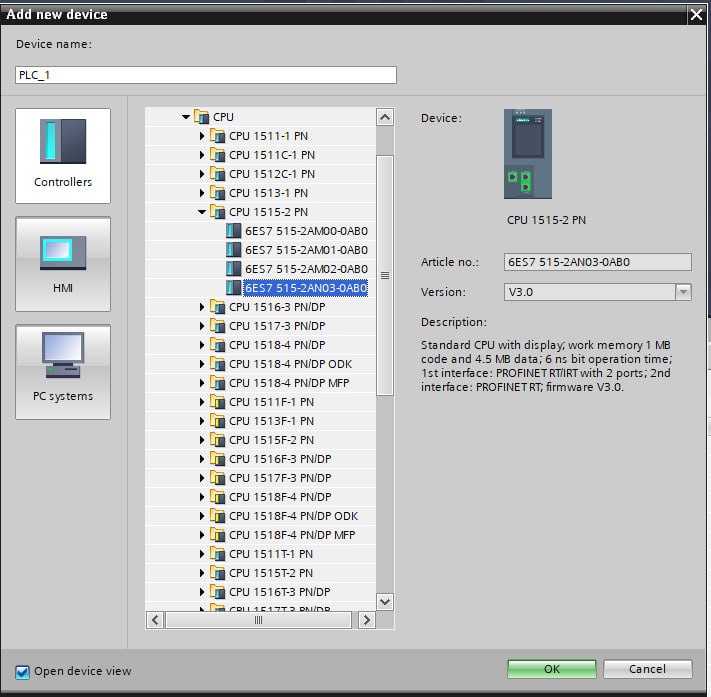This screenshot has width=711, height=697.
Task: Click the CPU 1518F-4 PN/DP MFP folder icon
Action: [x=218, y=536]
